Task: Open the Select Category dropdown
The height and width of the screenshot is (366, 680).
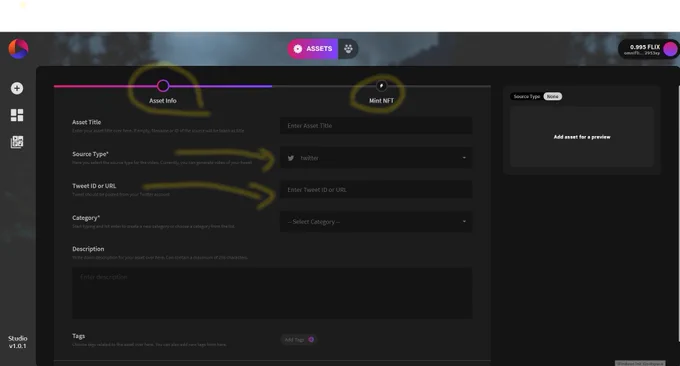Action: [376, 222]
